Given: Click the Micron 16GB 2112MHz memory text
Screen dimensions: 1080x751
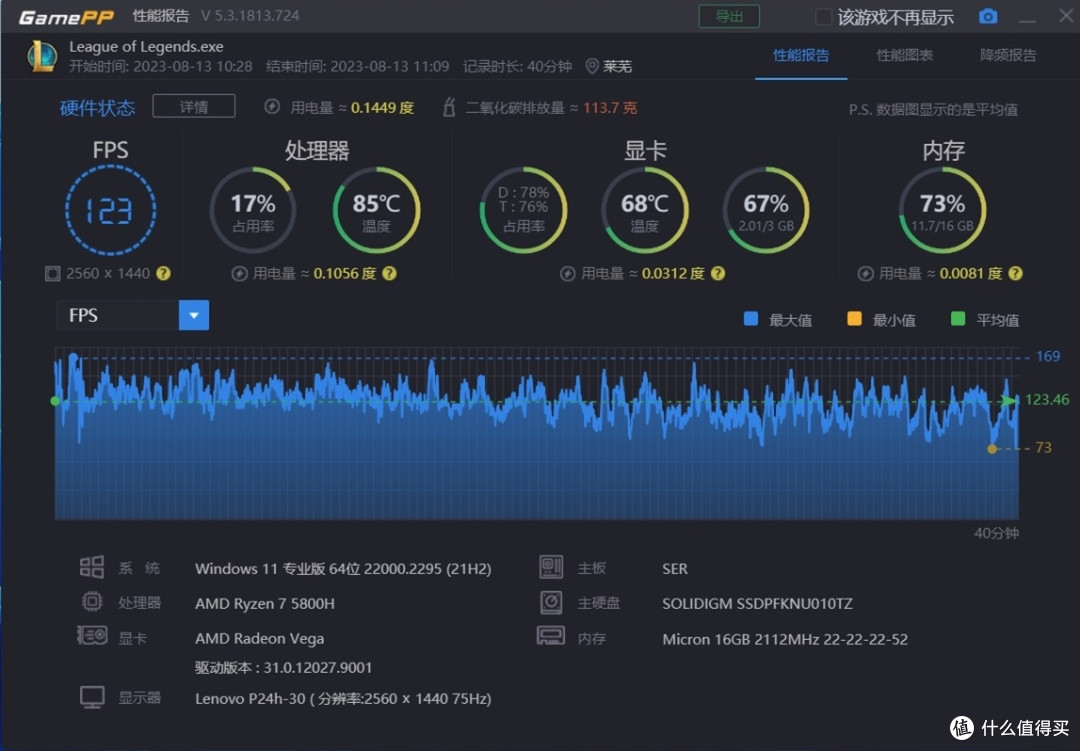Looking at the screenshot, I should click(x=785, y=639).
